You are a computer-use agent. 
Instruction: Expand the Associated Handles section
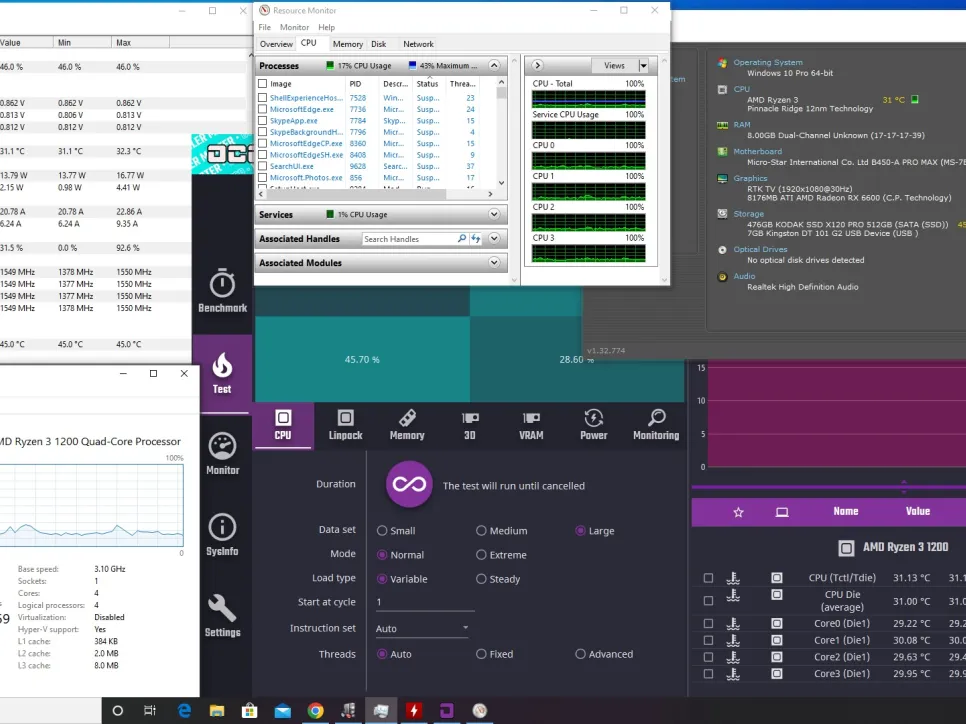click(494, 238)
